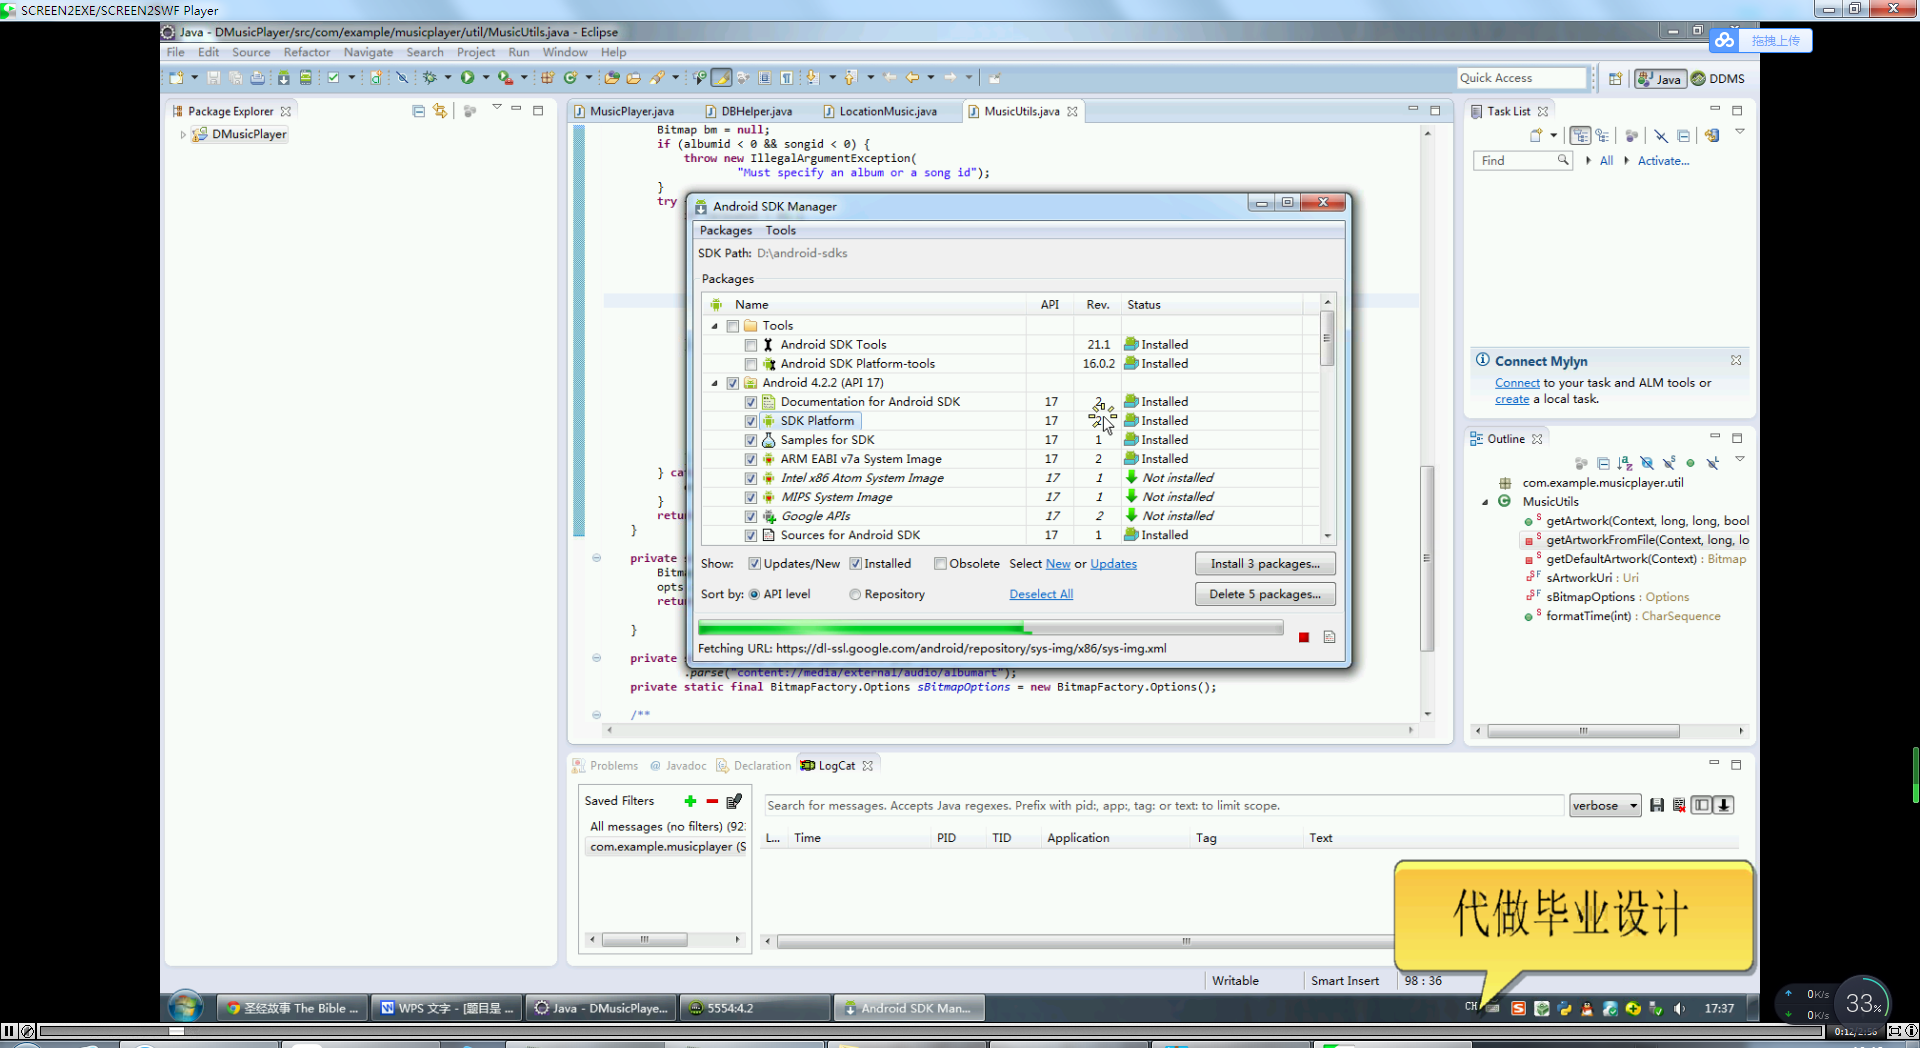Uncheck Google APIs package checkbox
The height and width of the screenshot is (1048, 1920).
751,516
